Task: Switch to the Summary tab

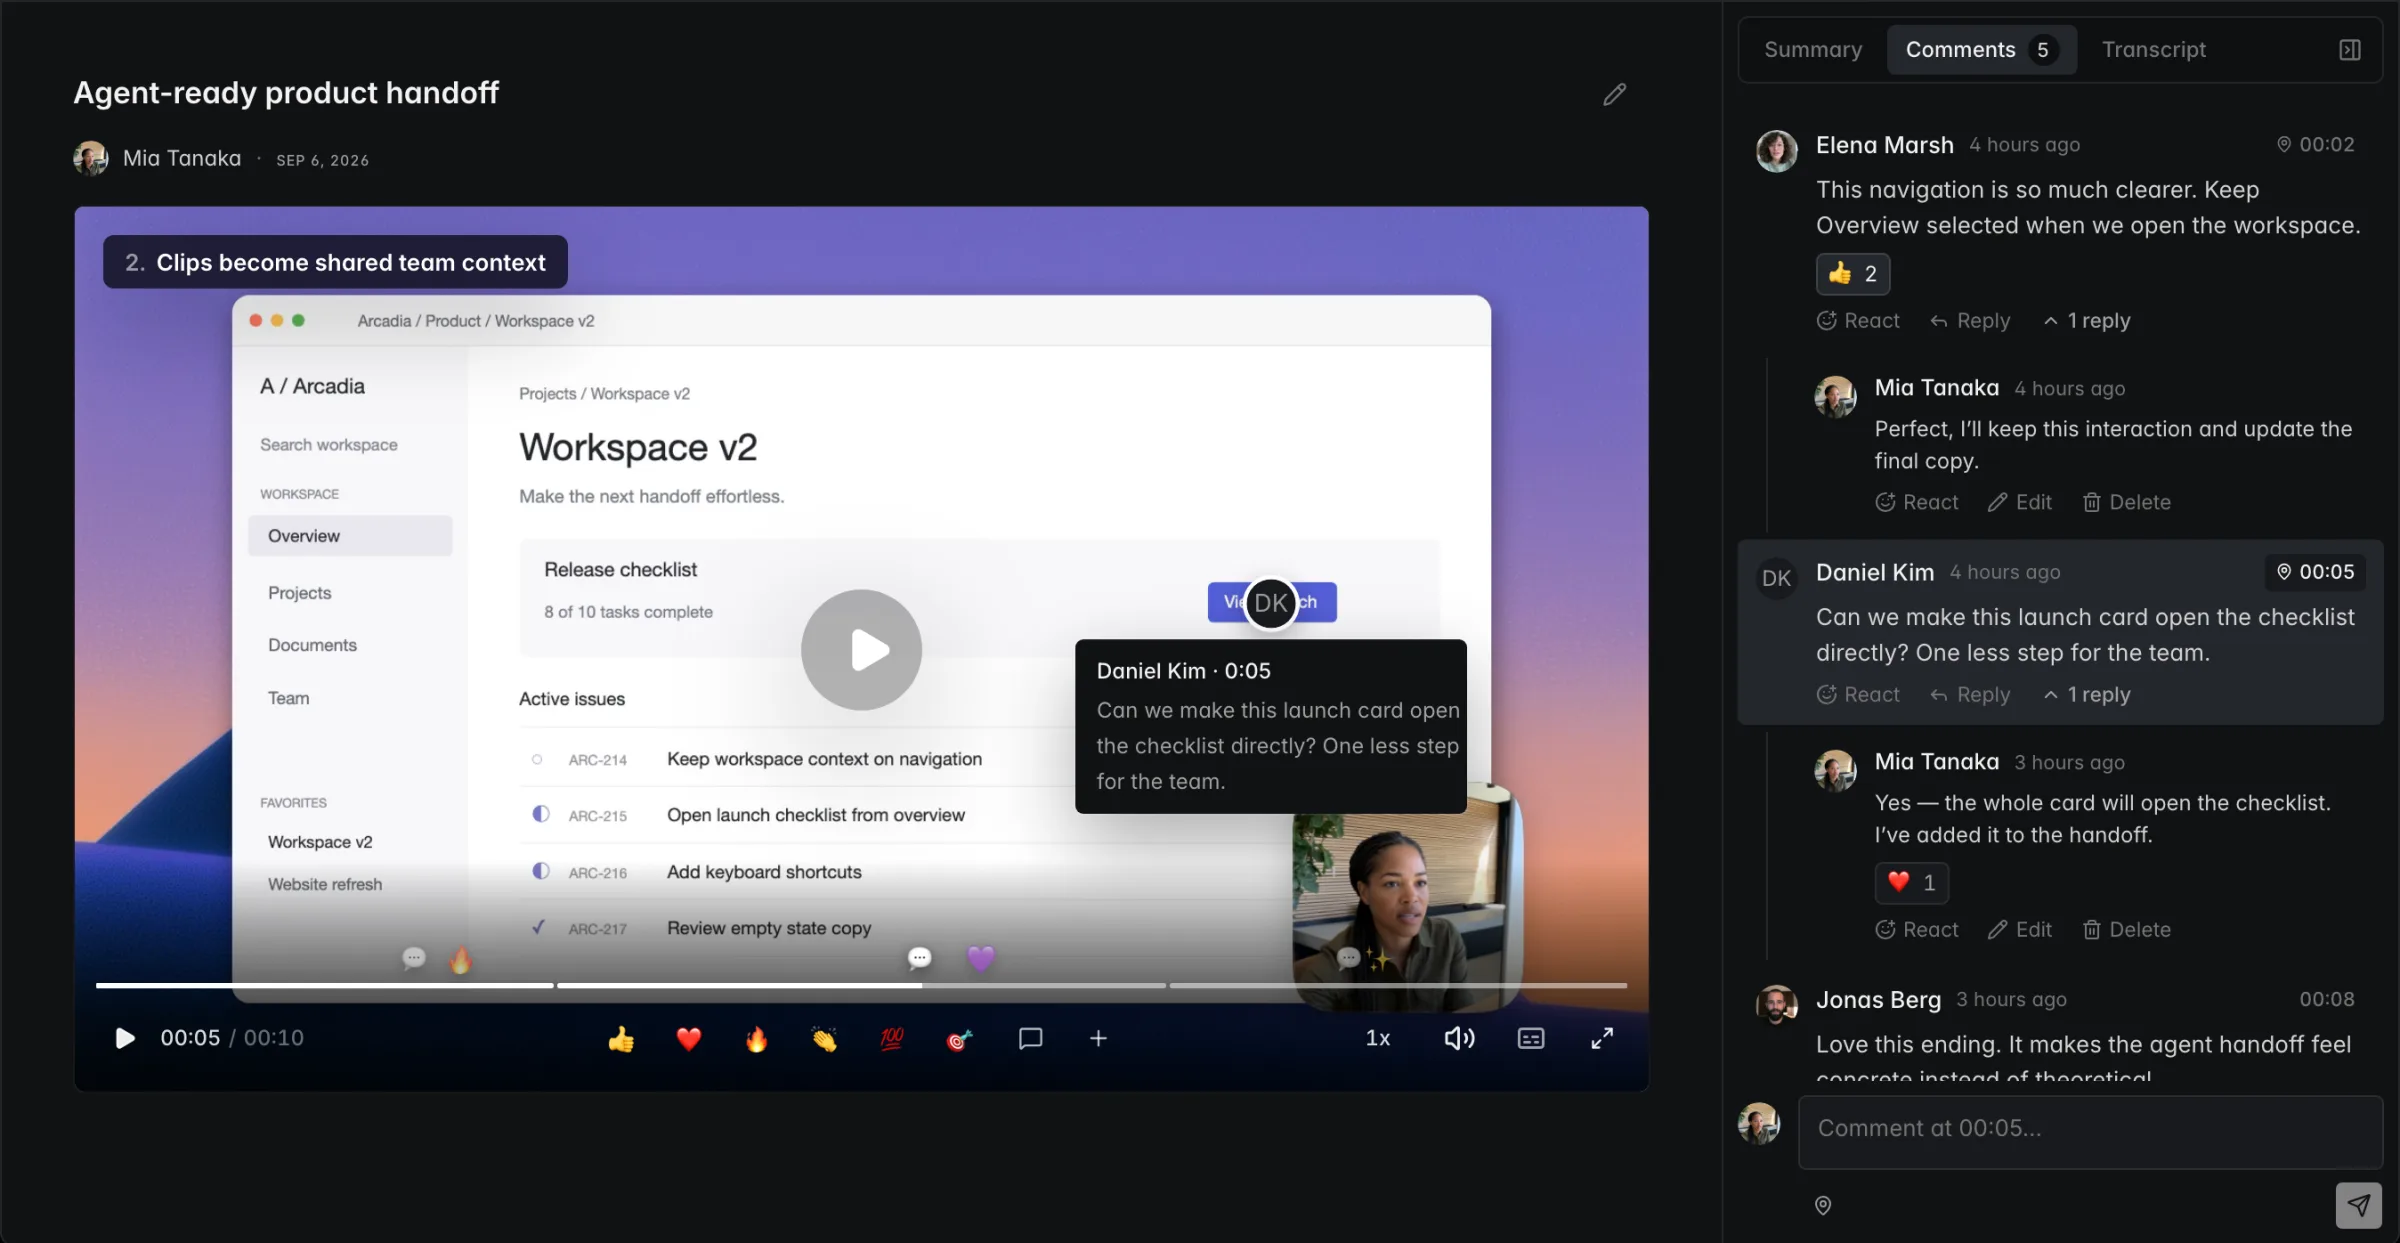Action: coord(1813,50)
